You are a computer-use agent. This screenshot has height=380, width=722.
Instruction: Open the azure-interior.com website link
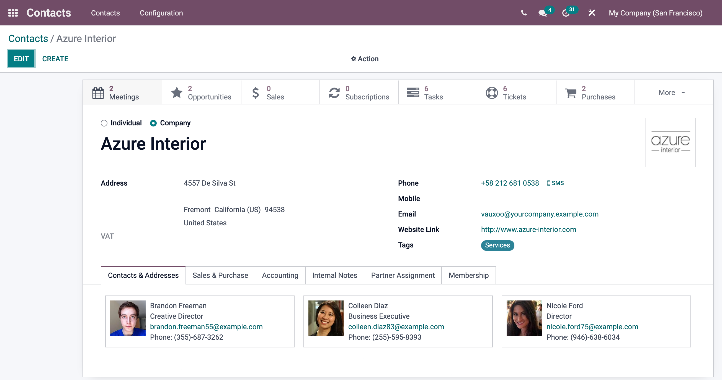[x=528, y=229]
